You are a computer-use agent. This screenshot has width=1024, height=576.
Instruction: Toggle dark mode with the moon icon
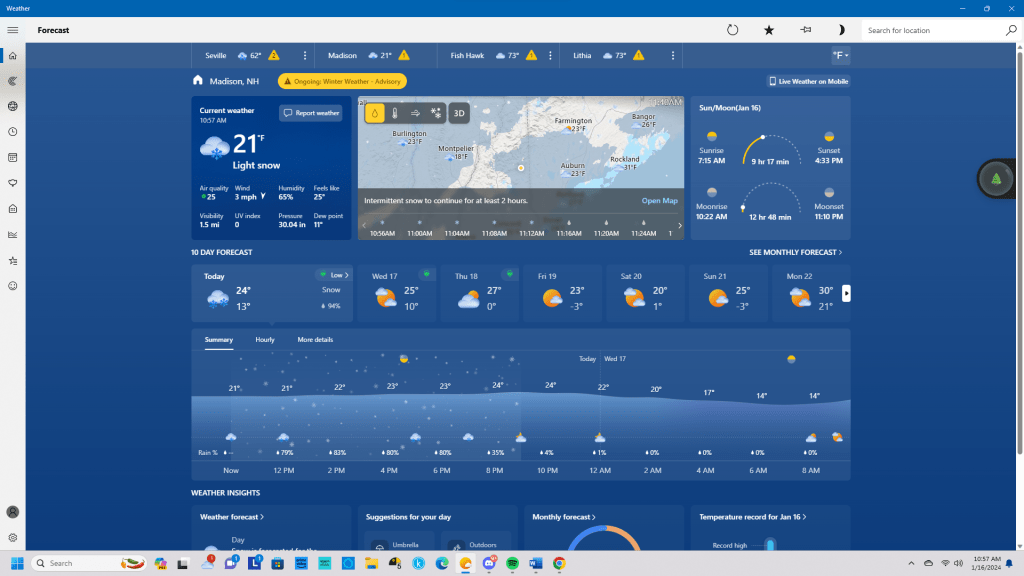point(841,30)
